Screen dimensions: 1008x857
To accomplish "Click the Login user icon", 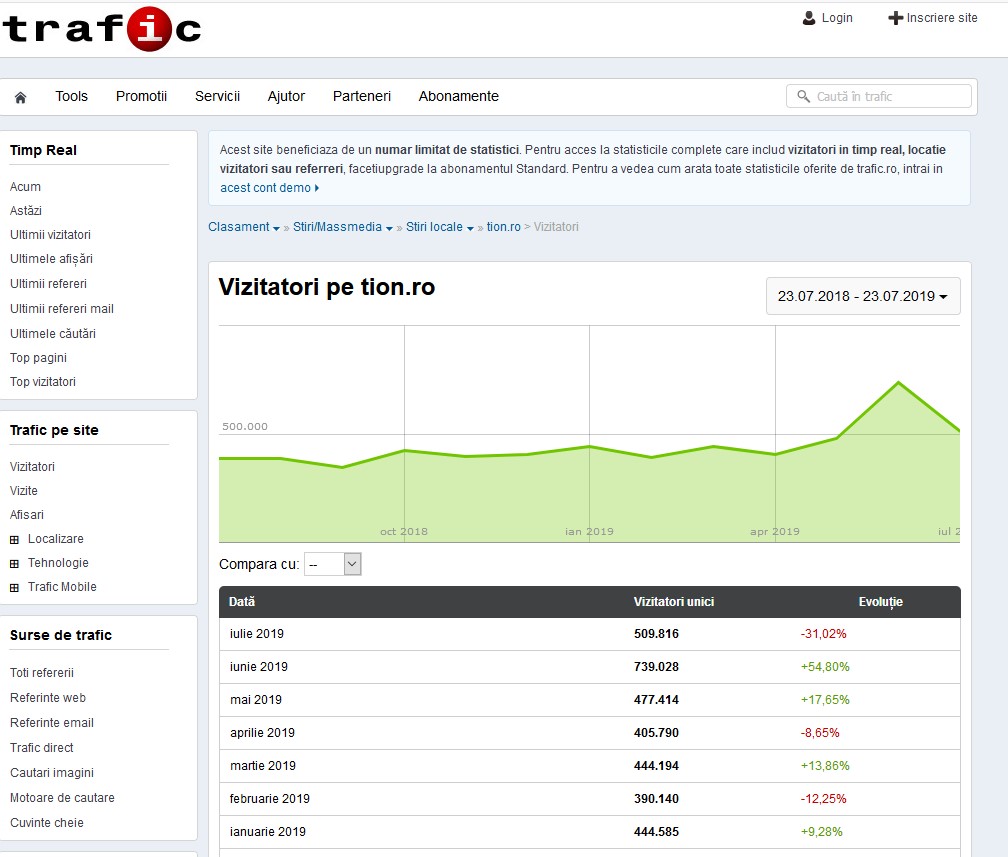I will (x=809, y=18).
